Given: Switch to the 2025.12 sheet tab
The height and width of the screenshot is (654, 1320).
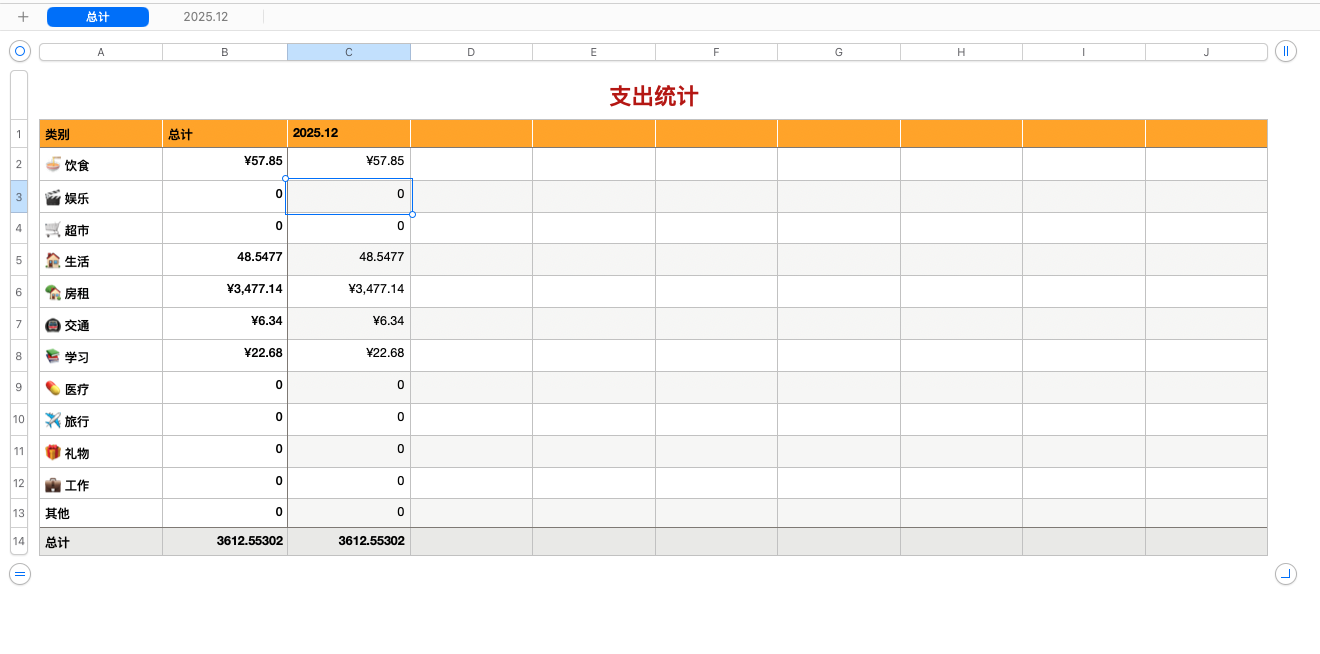Looking at the screenshot, I should 204,16.
